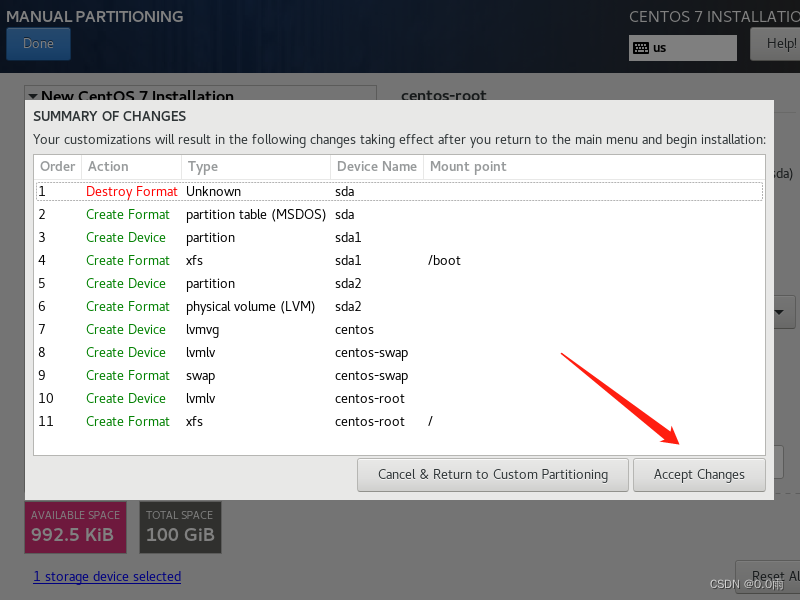Image resolution: width=800 pixels, height=600 pixels.
Task: Select the Create Device row for sda2
Action: point(399,283)
